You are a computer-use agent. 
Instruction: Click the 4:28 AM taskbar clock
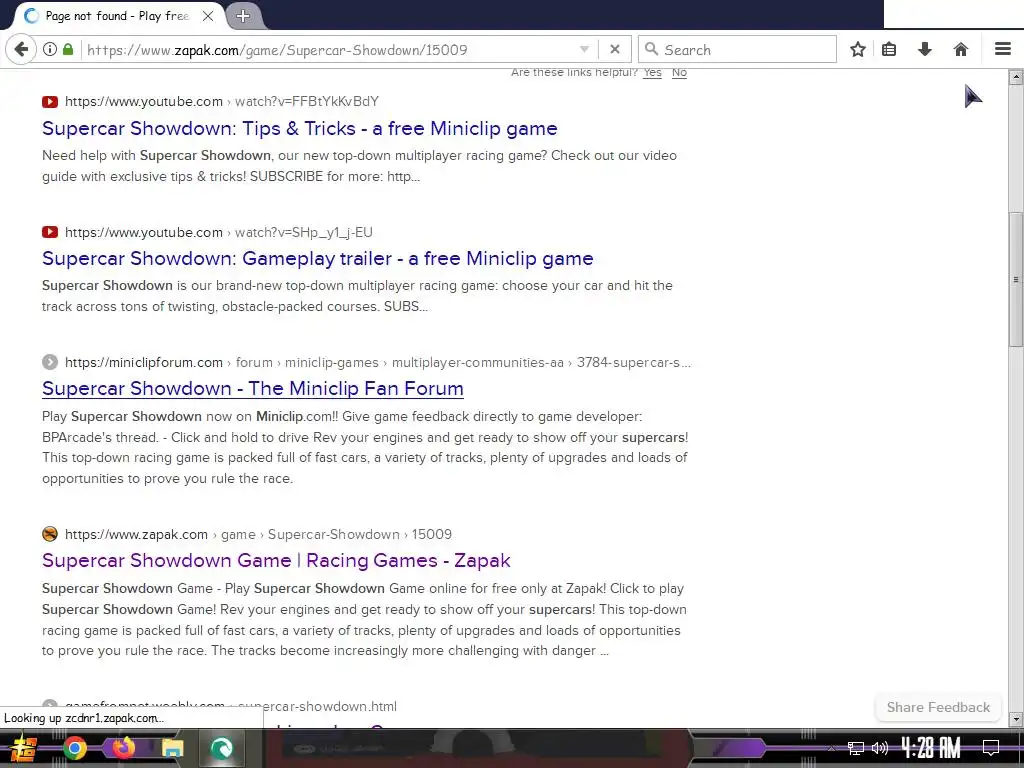click(x=931, y=748)
